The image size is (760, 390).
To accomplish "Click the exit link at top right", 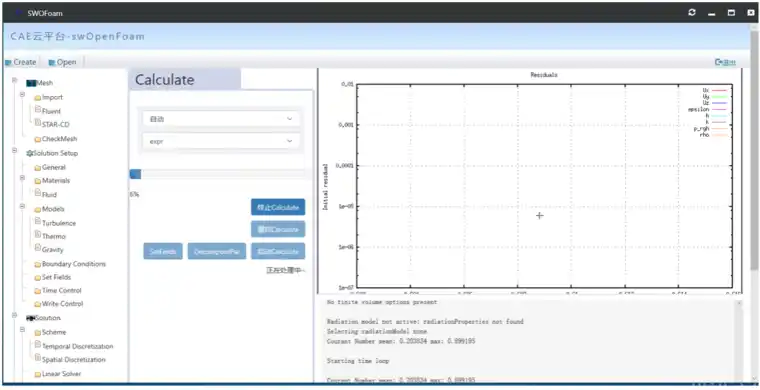I will (x=725, y=62).
